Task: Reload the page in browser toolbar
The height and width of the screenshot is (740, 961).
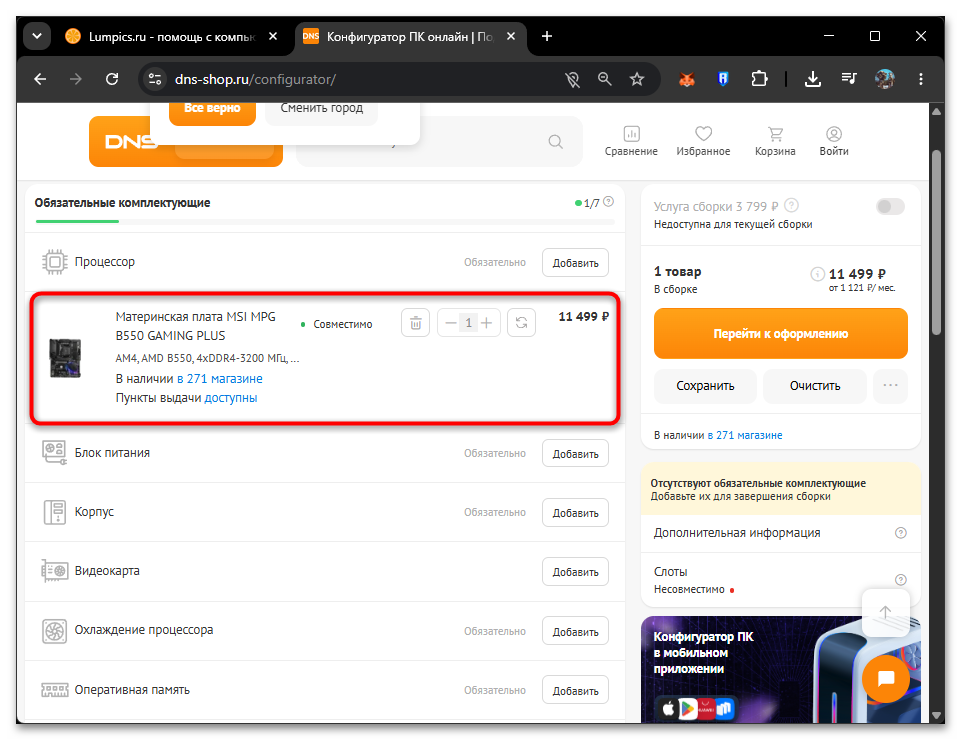Action: (112, 79)
